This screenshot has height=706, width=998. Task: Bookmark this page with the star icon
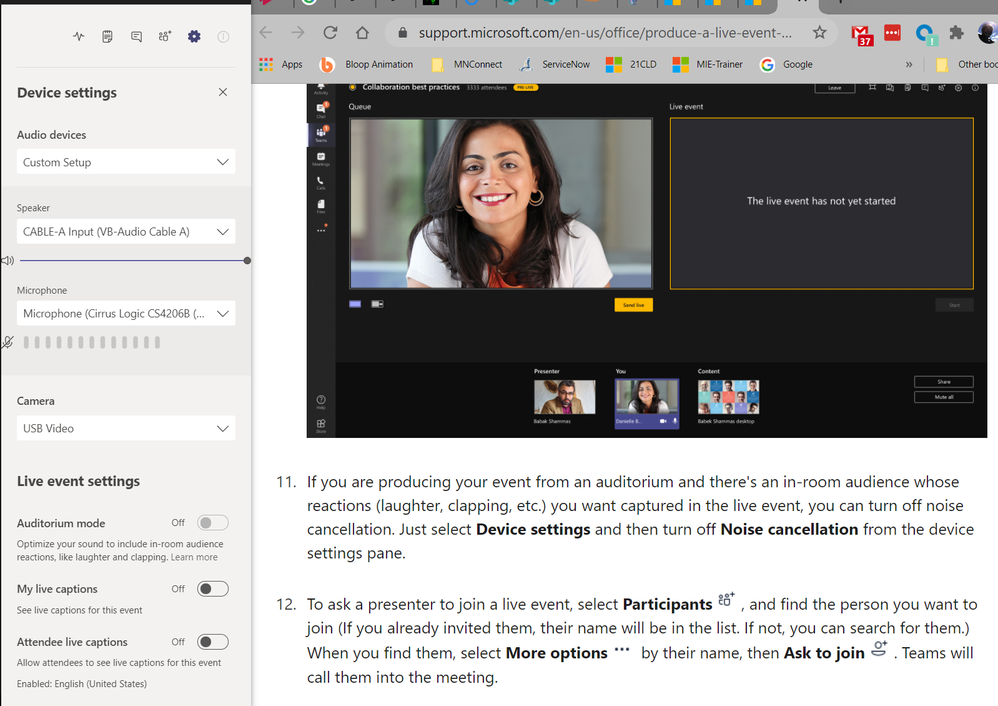(820, 32)
